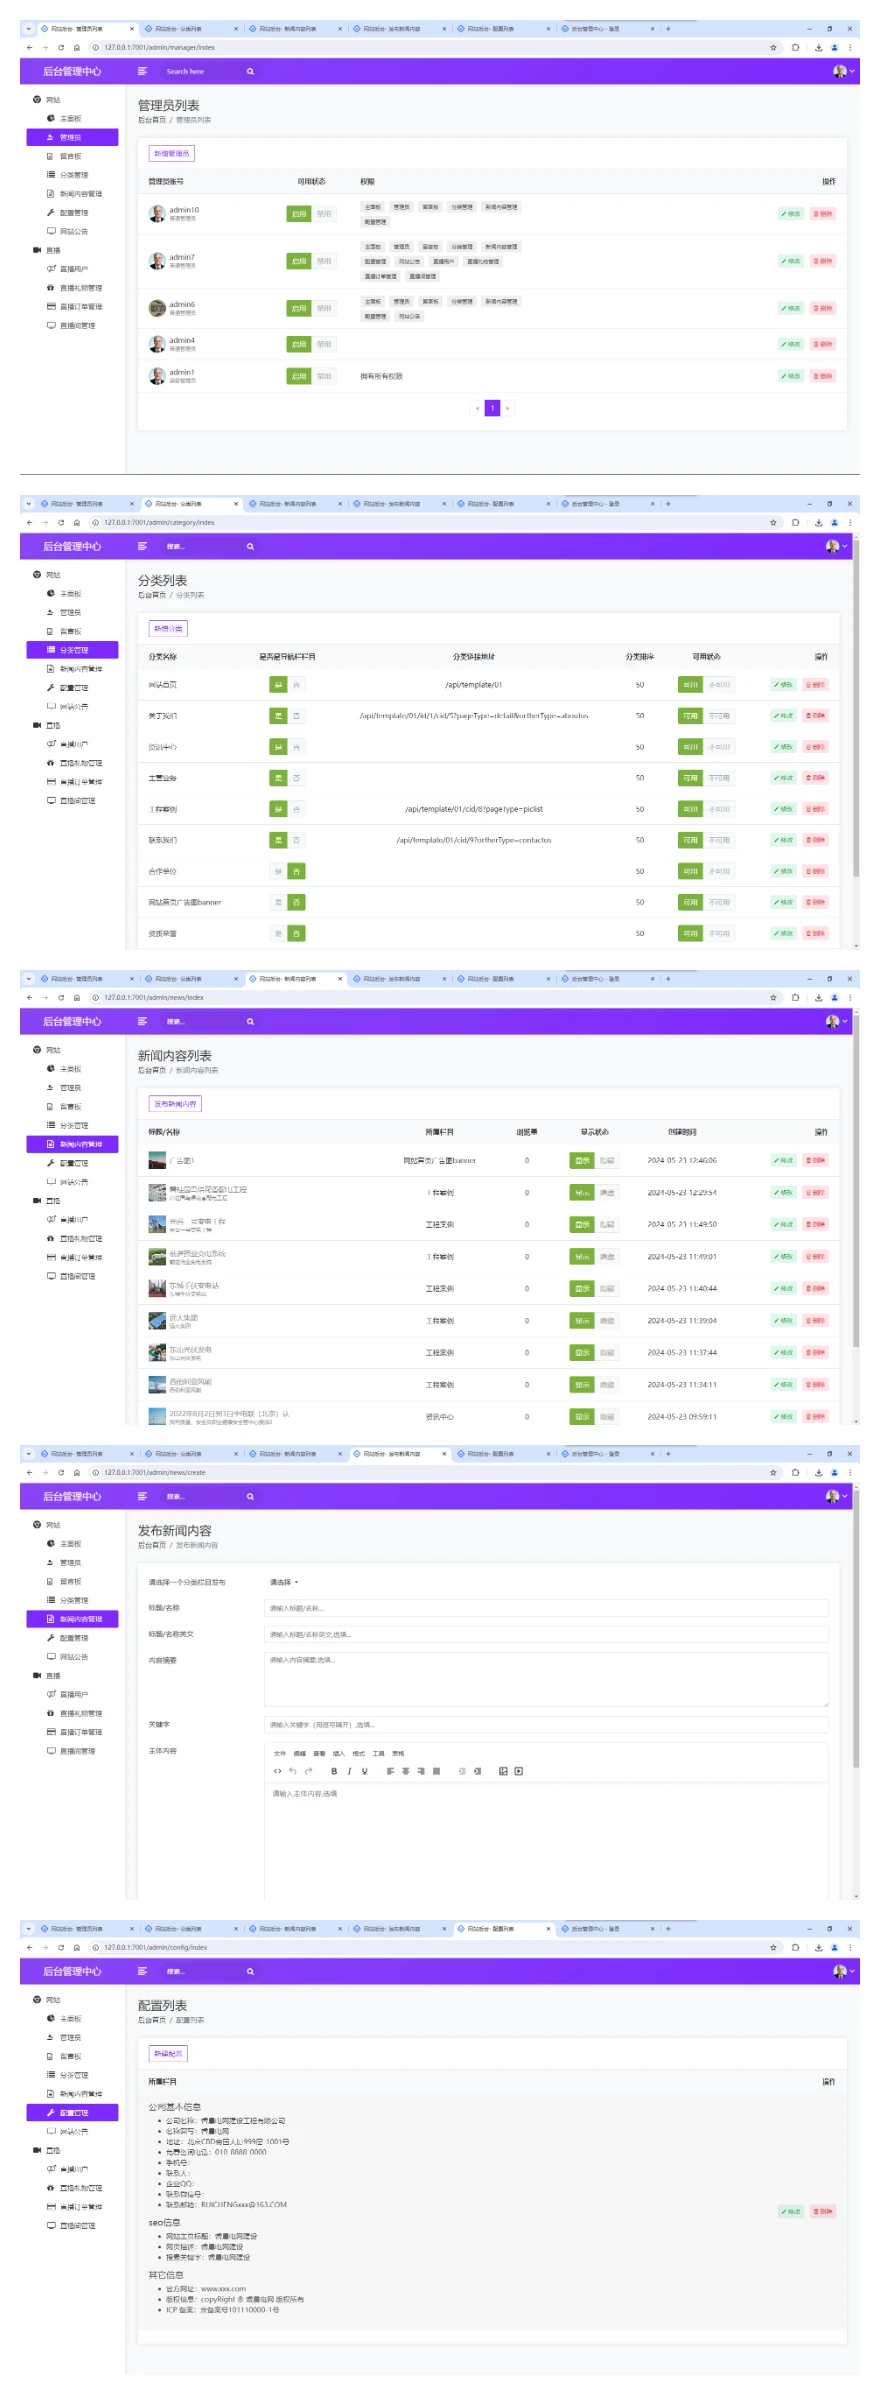Viewport: 880px width, 2395px height.
Task: Click browser extensions icon on 新闻内容列表 page
Action: tap(795, 997)
